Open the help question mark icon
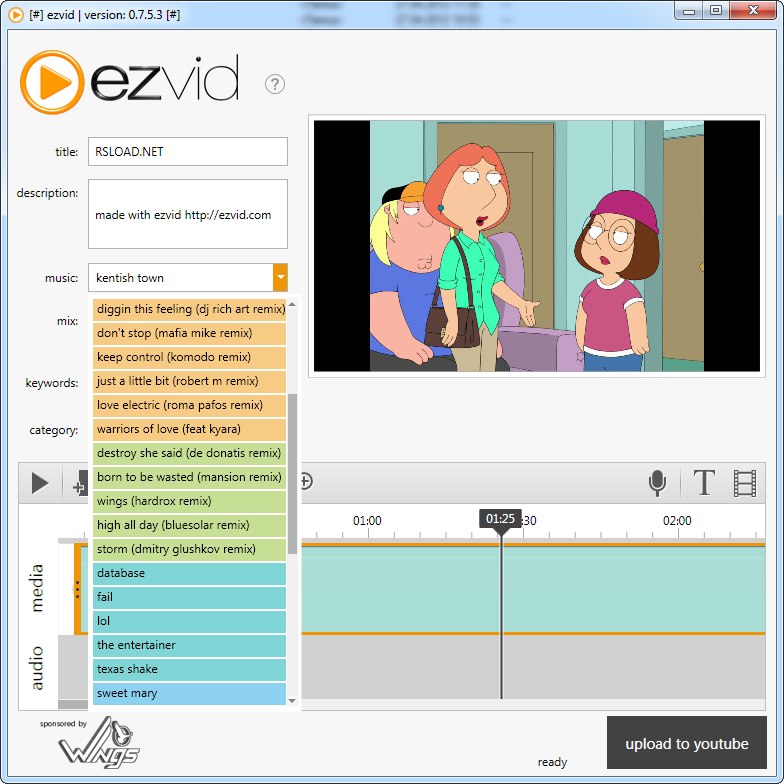Screen dimensions: 784x784 pos(274,84)
